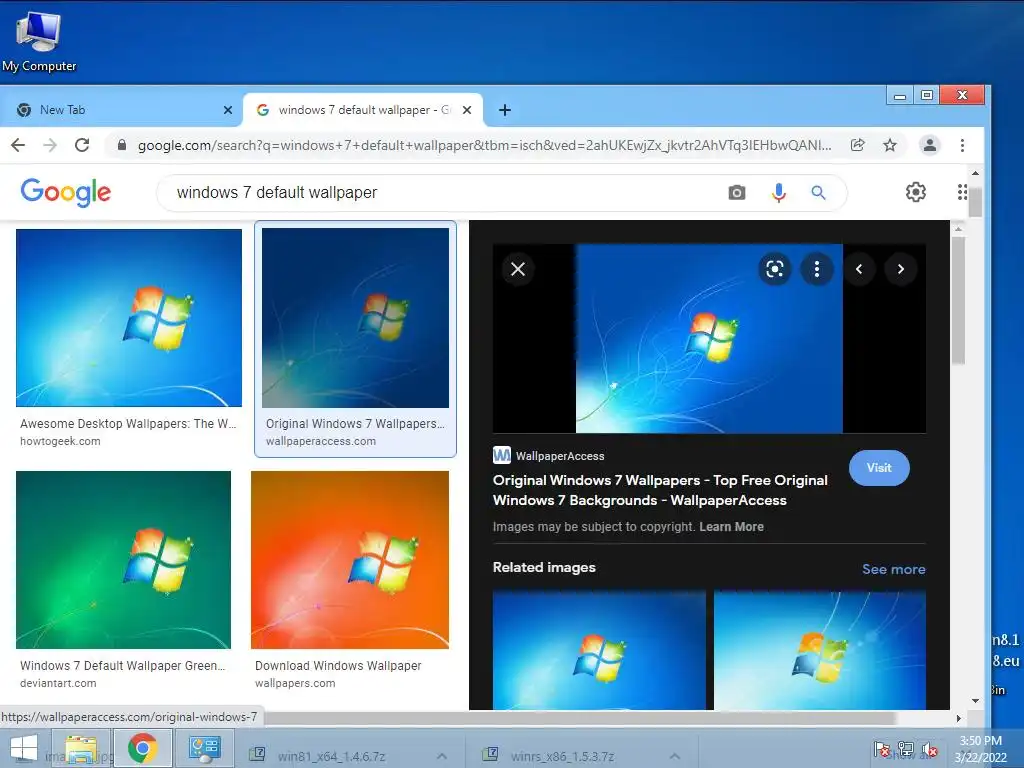Show previous image in preview
This screenshot has height=768, width=1024.
[859, 269]
